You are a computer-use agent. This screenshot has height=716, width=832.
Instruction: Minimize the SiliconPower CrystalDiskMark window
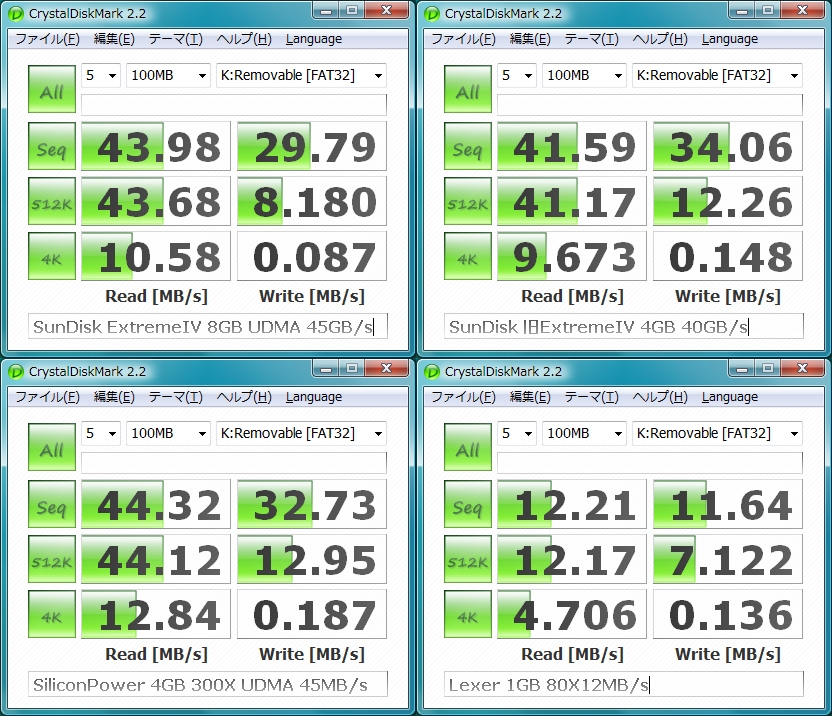coord(326,368)
